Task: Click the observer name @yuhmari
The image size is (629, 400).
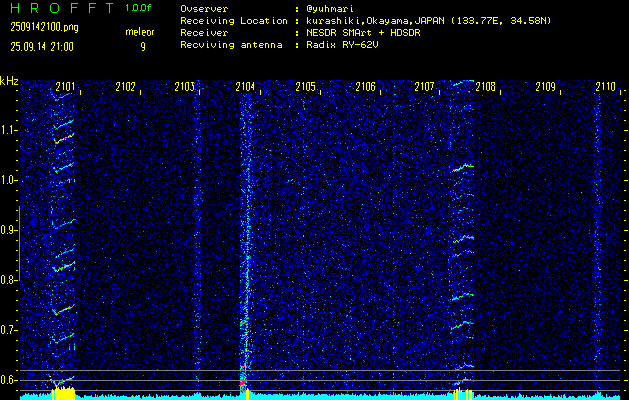Action: [330, 9]
